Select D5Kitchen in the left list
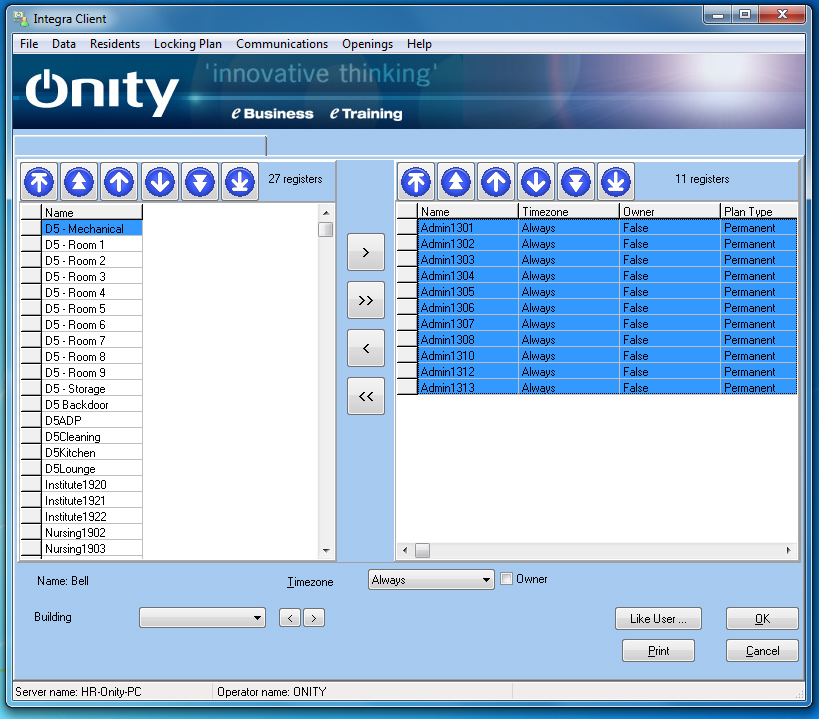819x719 pixels. [x=71, y=453]
